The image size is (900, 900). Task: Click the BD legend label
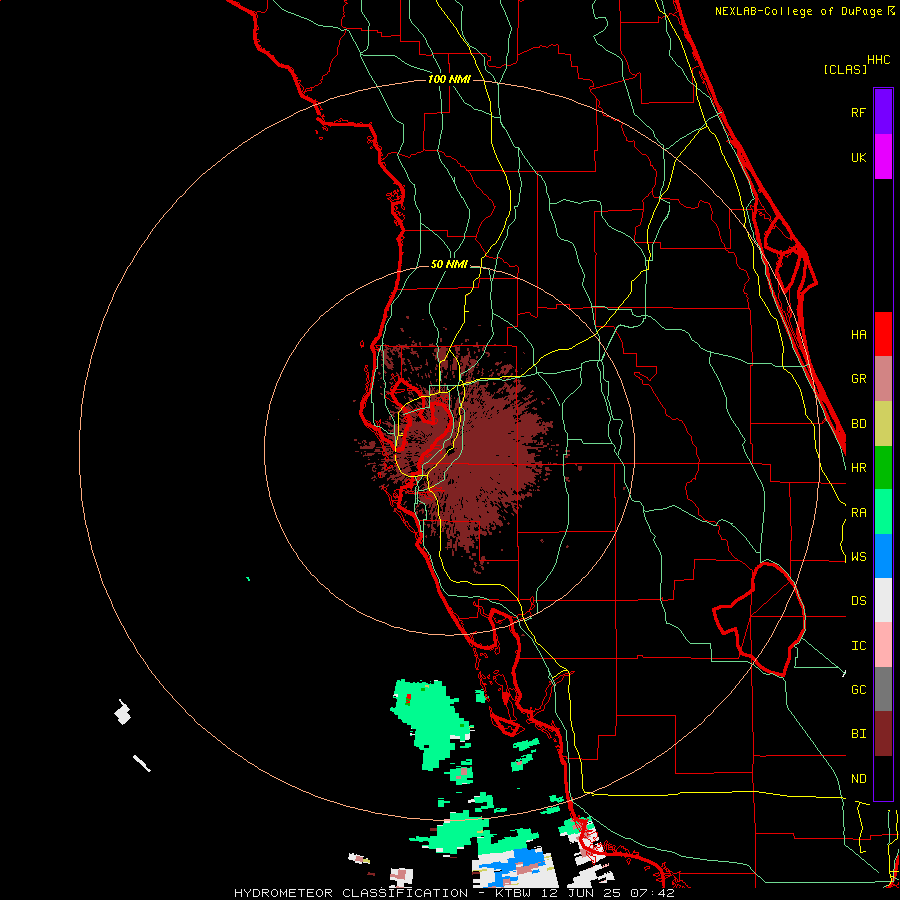858,424
